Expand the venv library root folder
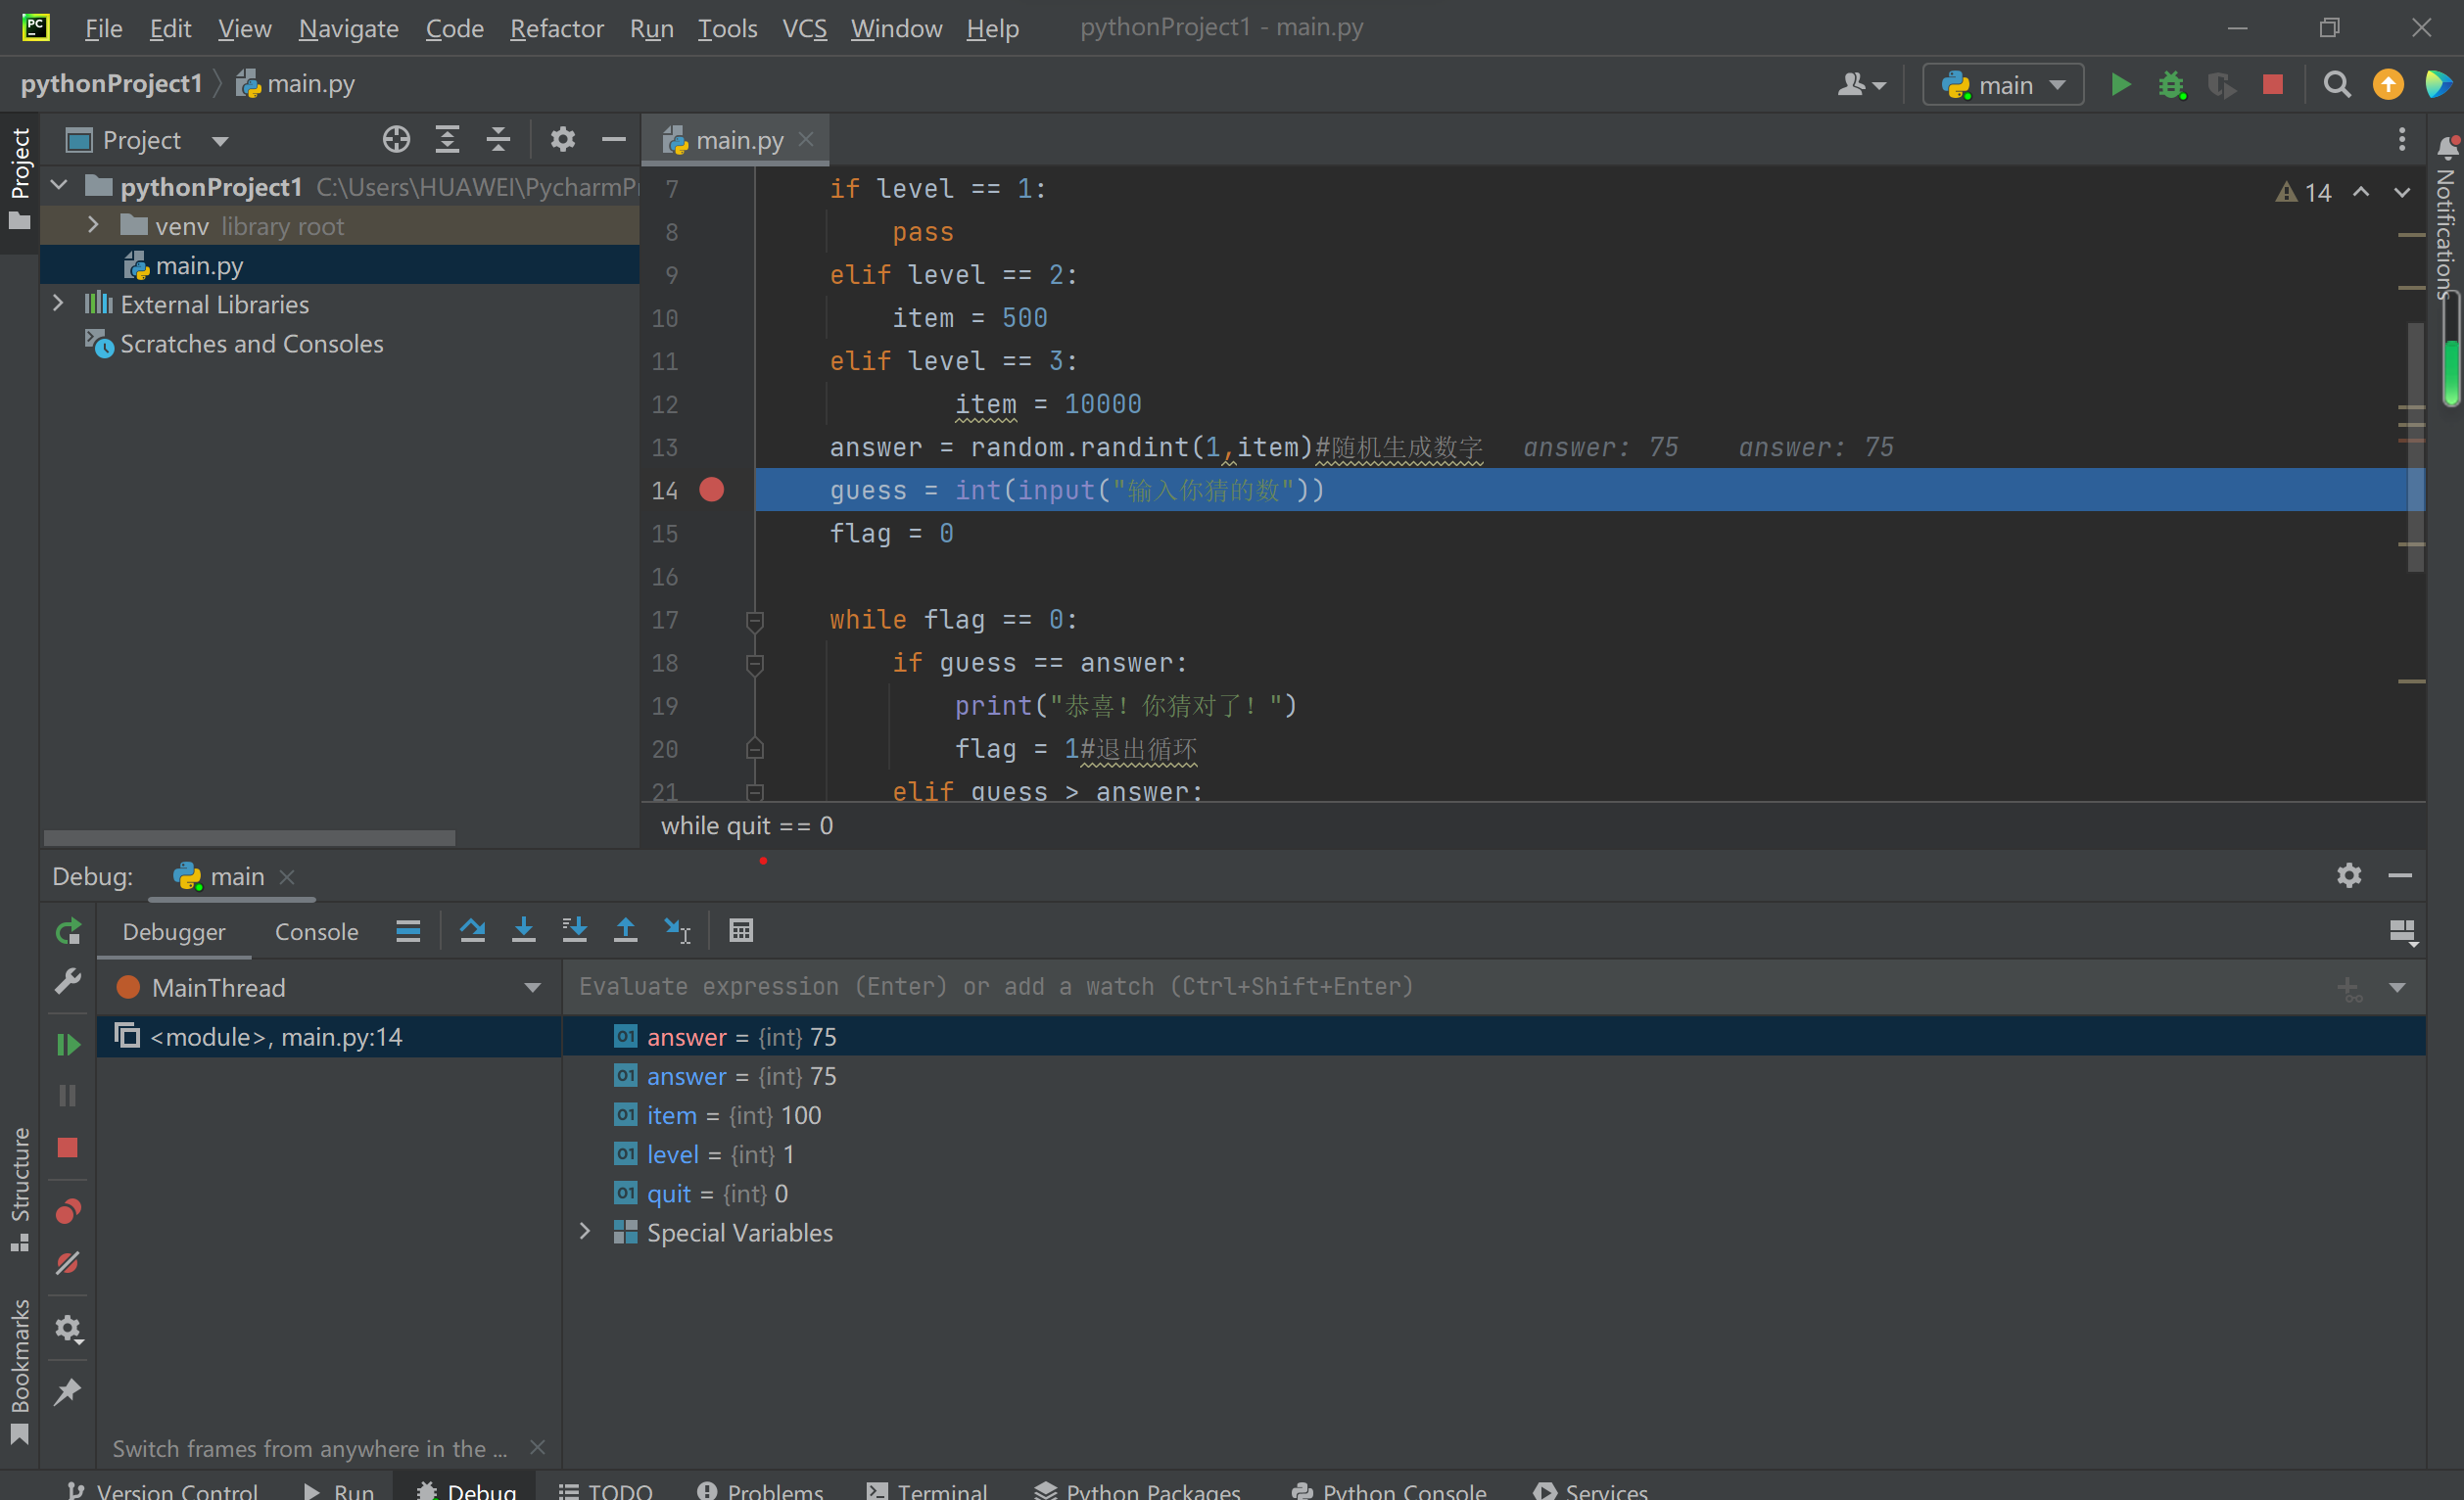The image size is (2464, 1500). [x=93, y=226]
